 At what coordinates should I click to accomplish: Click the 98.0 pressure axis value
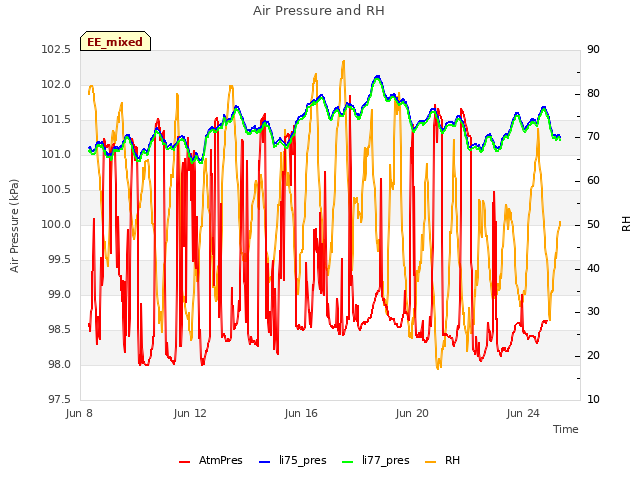[x=60, y=364]
